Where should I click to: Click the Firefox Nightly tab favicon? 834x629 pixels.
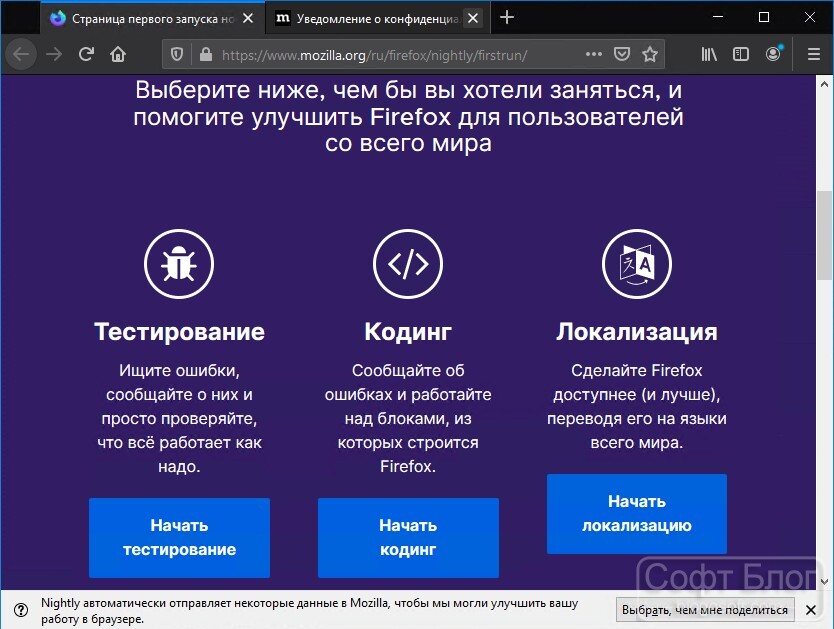tap(57, 18)
